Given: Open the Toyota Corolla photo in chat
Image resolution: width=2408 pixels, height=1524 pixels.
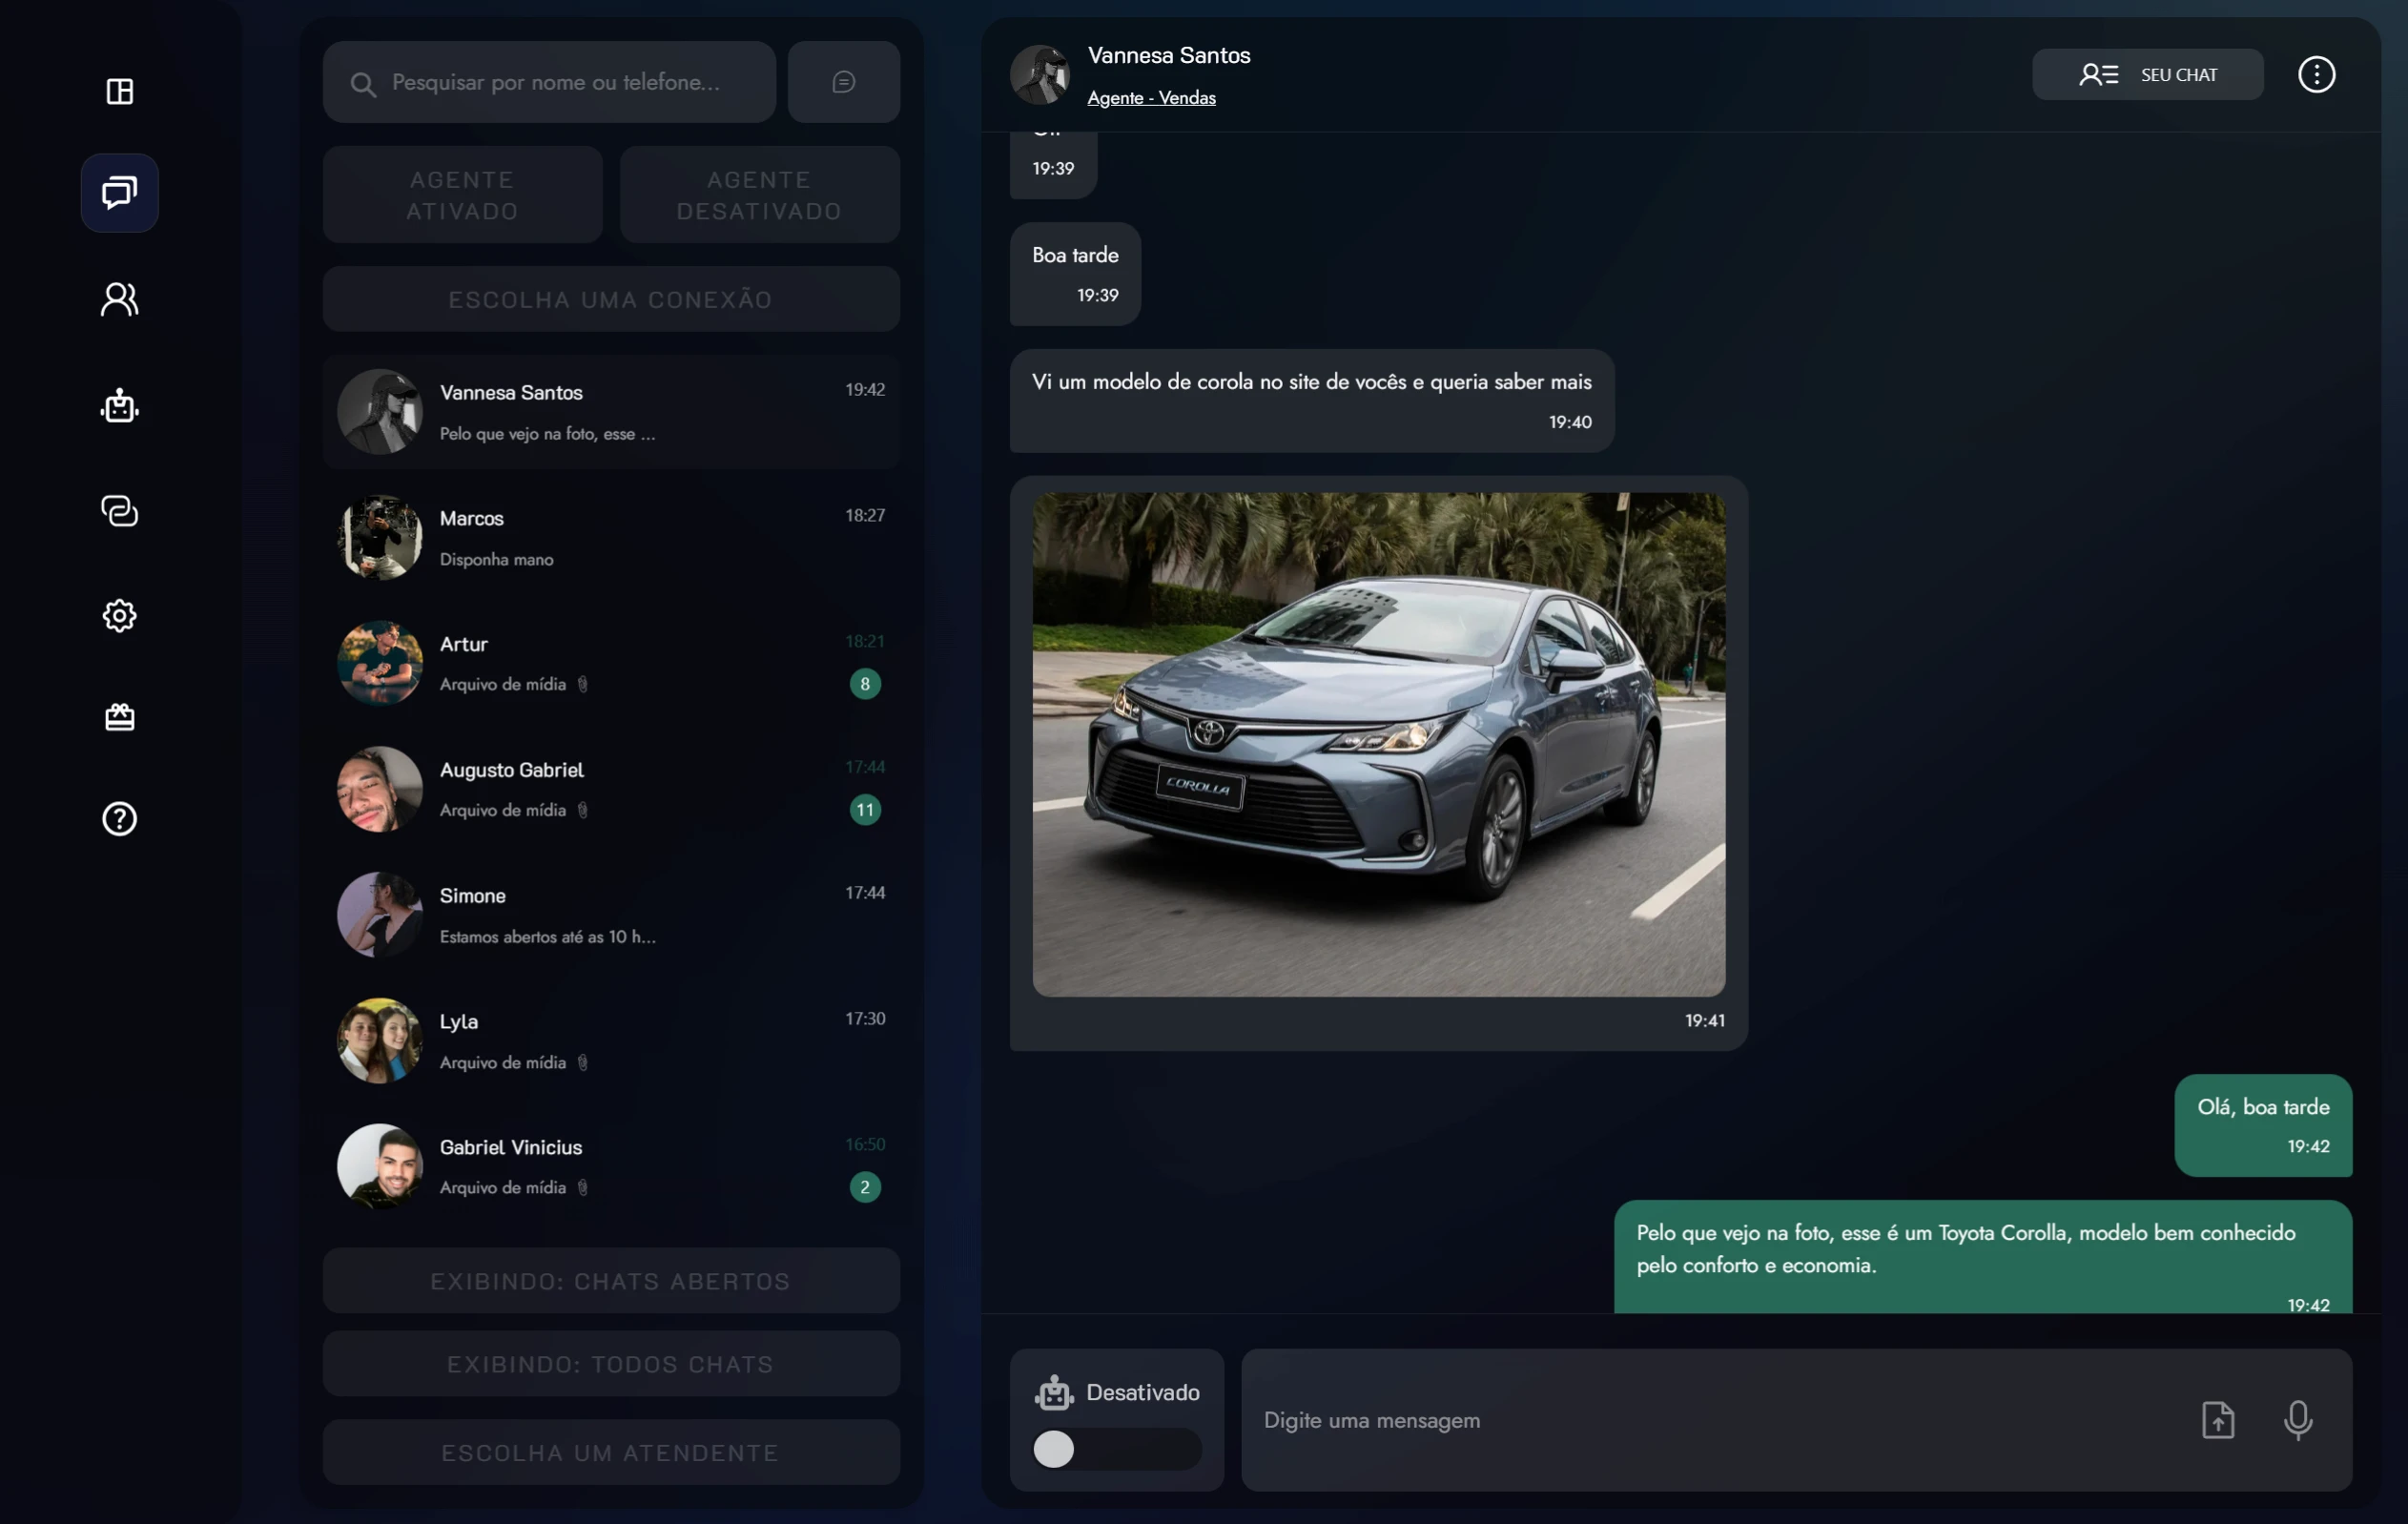Looking at the screenshot, I should coord(1378,744).
